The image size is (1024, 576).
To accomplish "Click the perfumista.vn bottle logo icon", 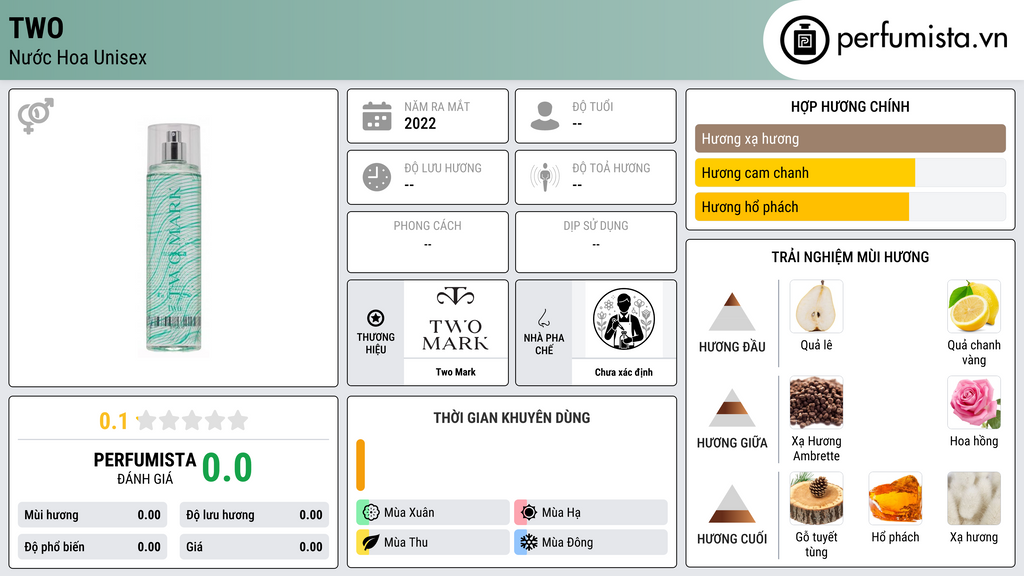I will pyautogui.click(x=804, y=40).
